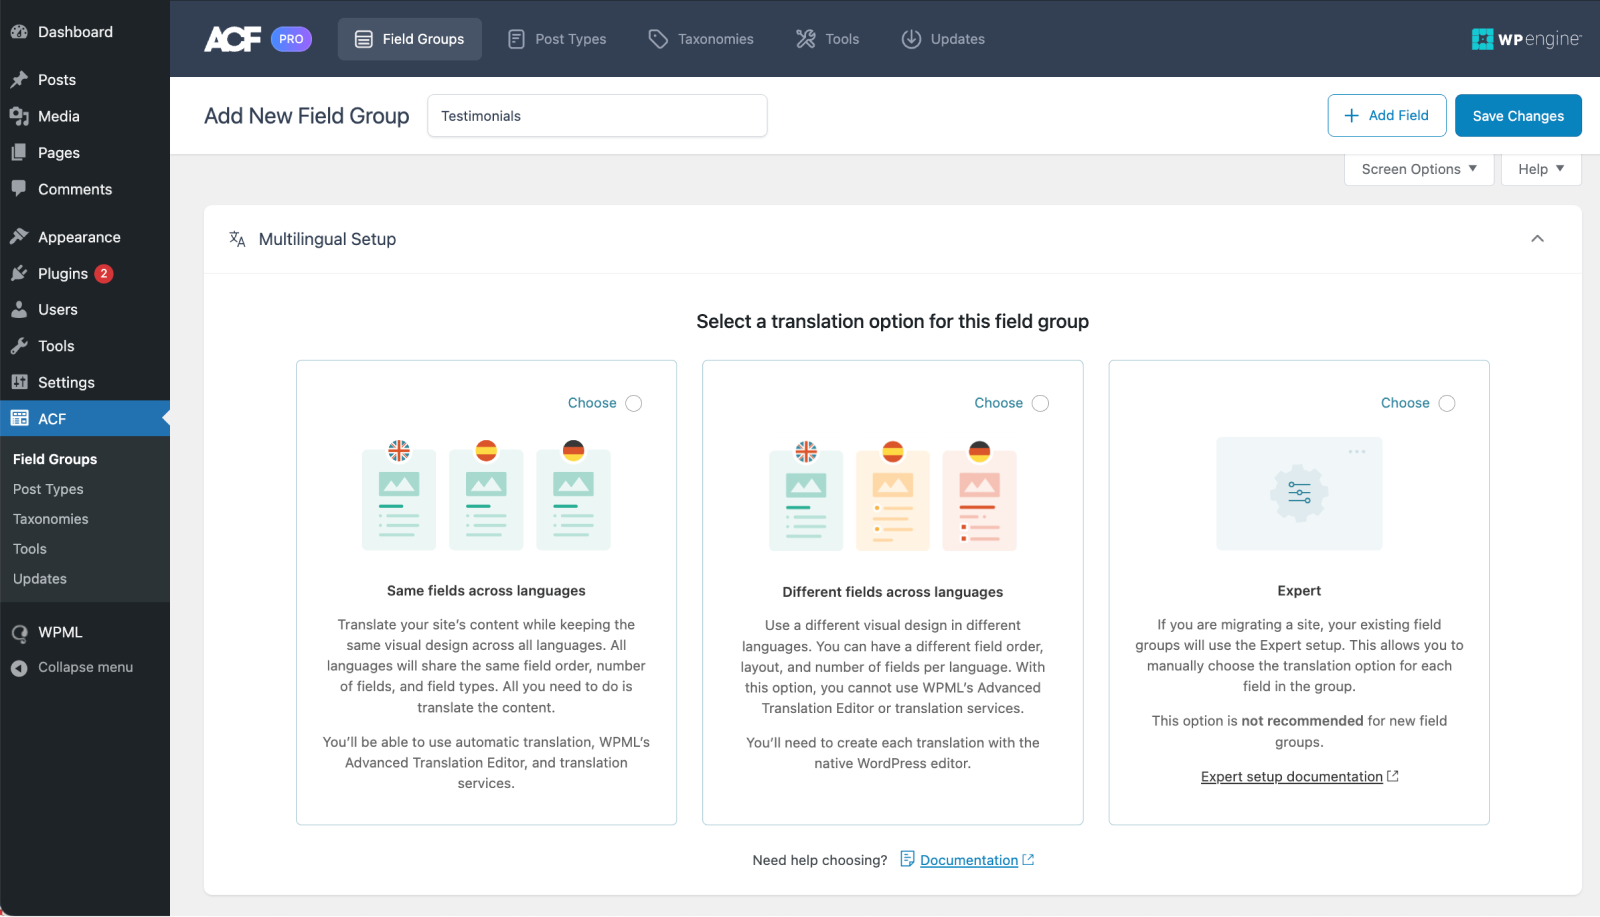Choose Same fields across languages radio

click(633, 403)
